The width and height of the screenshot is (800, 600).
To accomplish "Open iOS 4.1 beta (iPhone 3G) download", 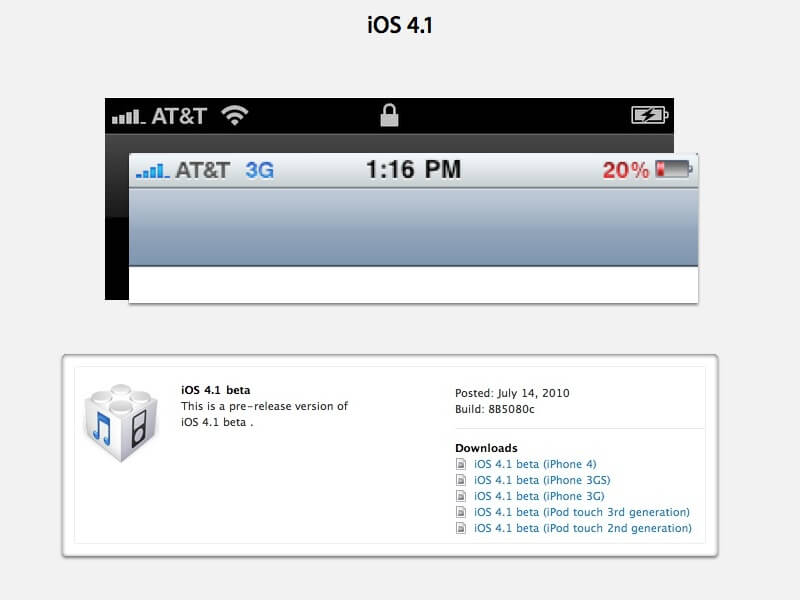I will [539, 496].
